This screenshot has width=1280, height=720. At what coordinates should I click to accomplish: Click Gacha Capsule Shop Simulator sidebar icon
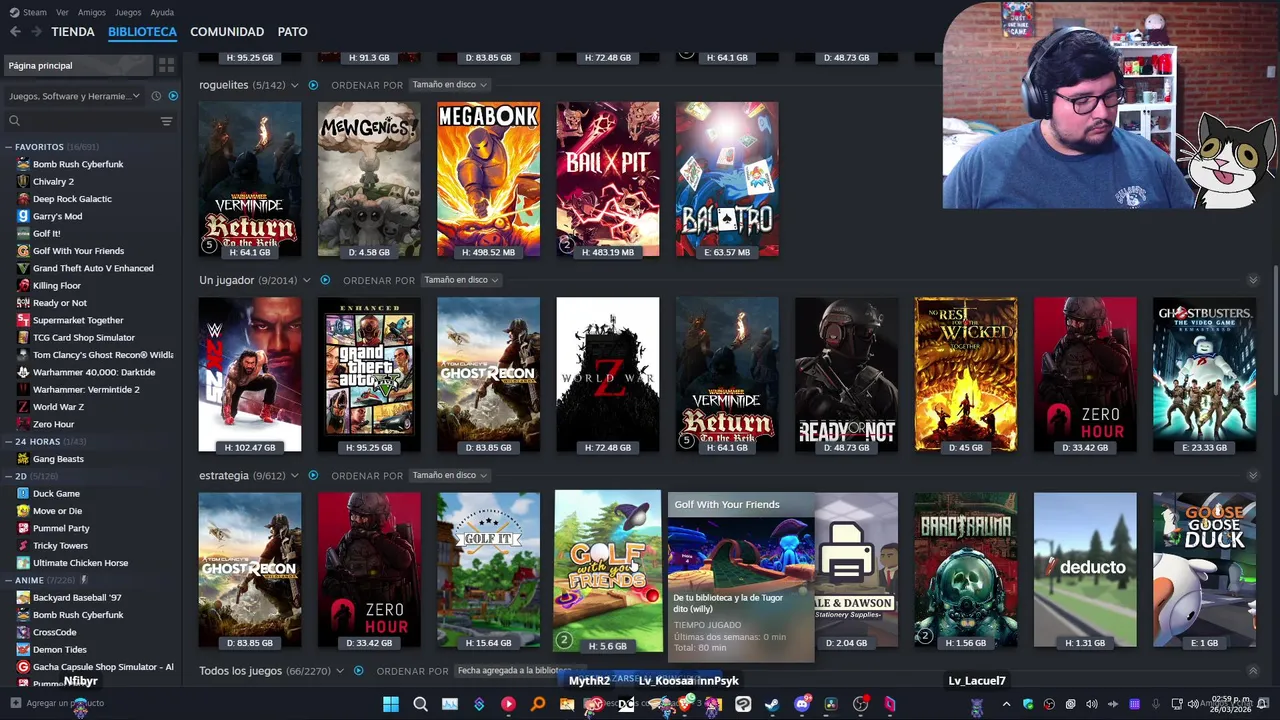pos(23,667)
